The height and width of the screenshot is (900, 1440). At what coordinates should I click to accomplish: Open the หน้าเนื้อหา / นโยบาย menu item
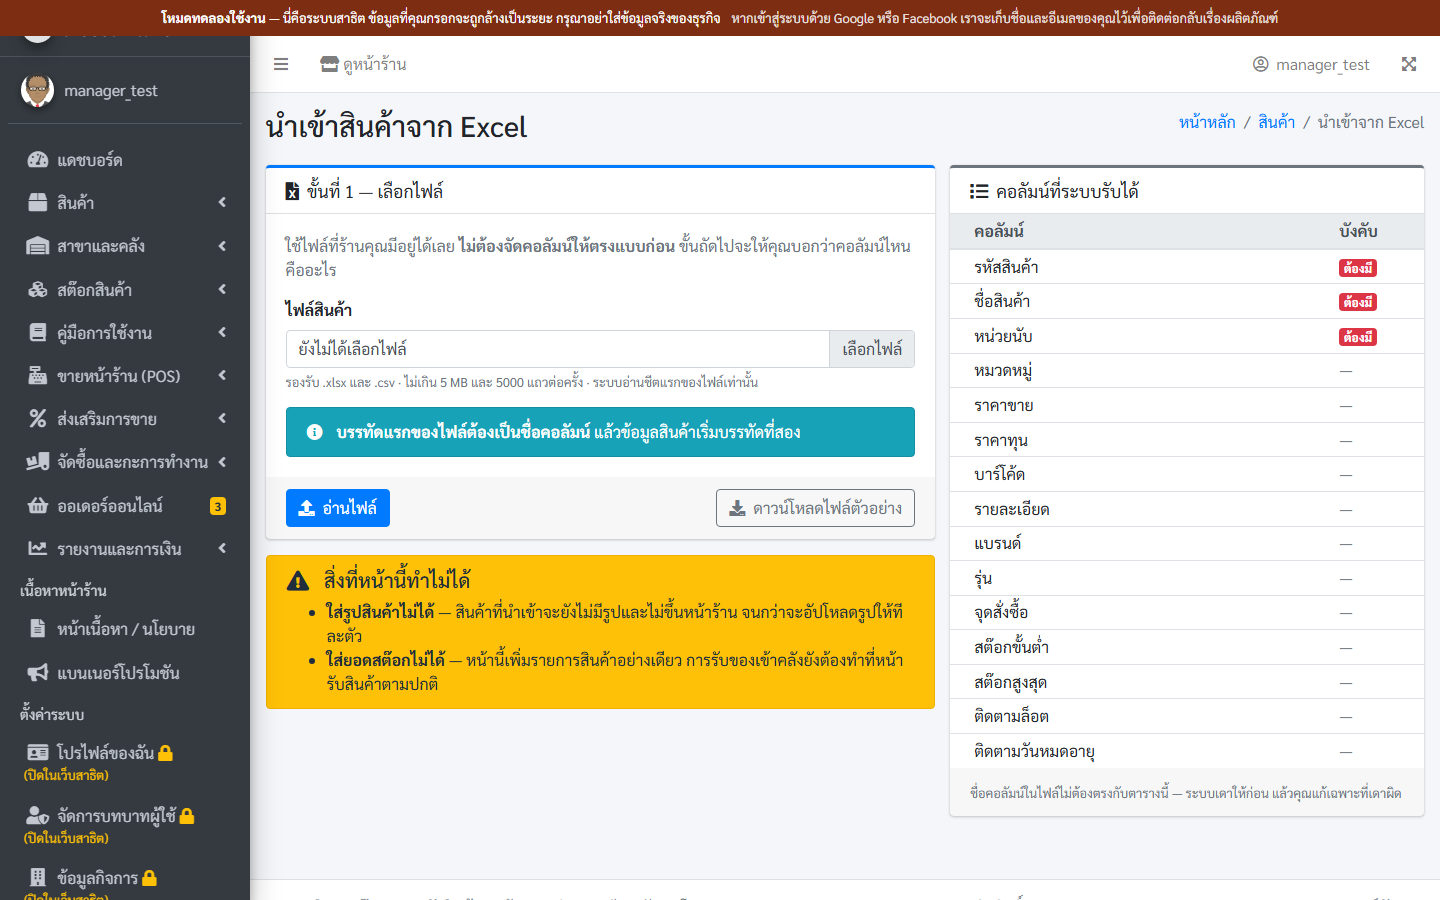(x=125, y=629)
